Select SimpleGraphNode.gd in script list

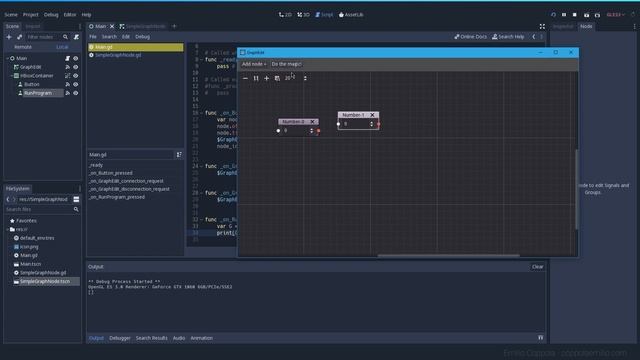[136, 55]
